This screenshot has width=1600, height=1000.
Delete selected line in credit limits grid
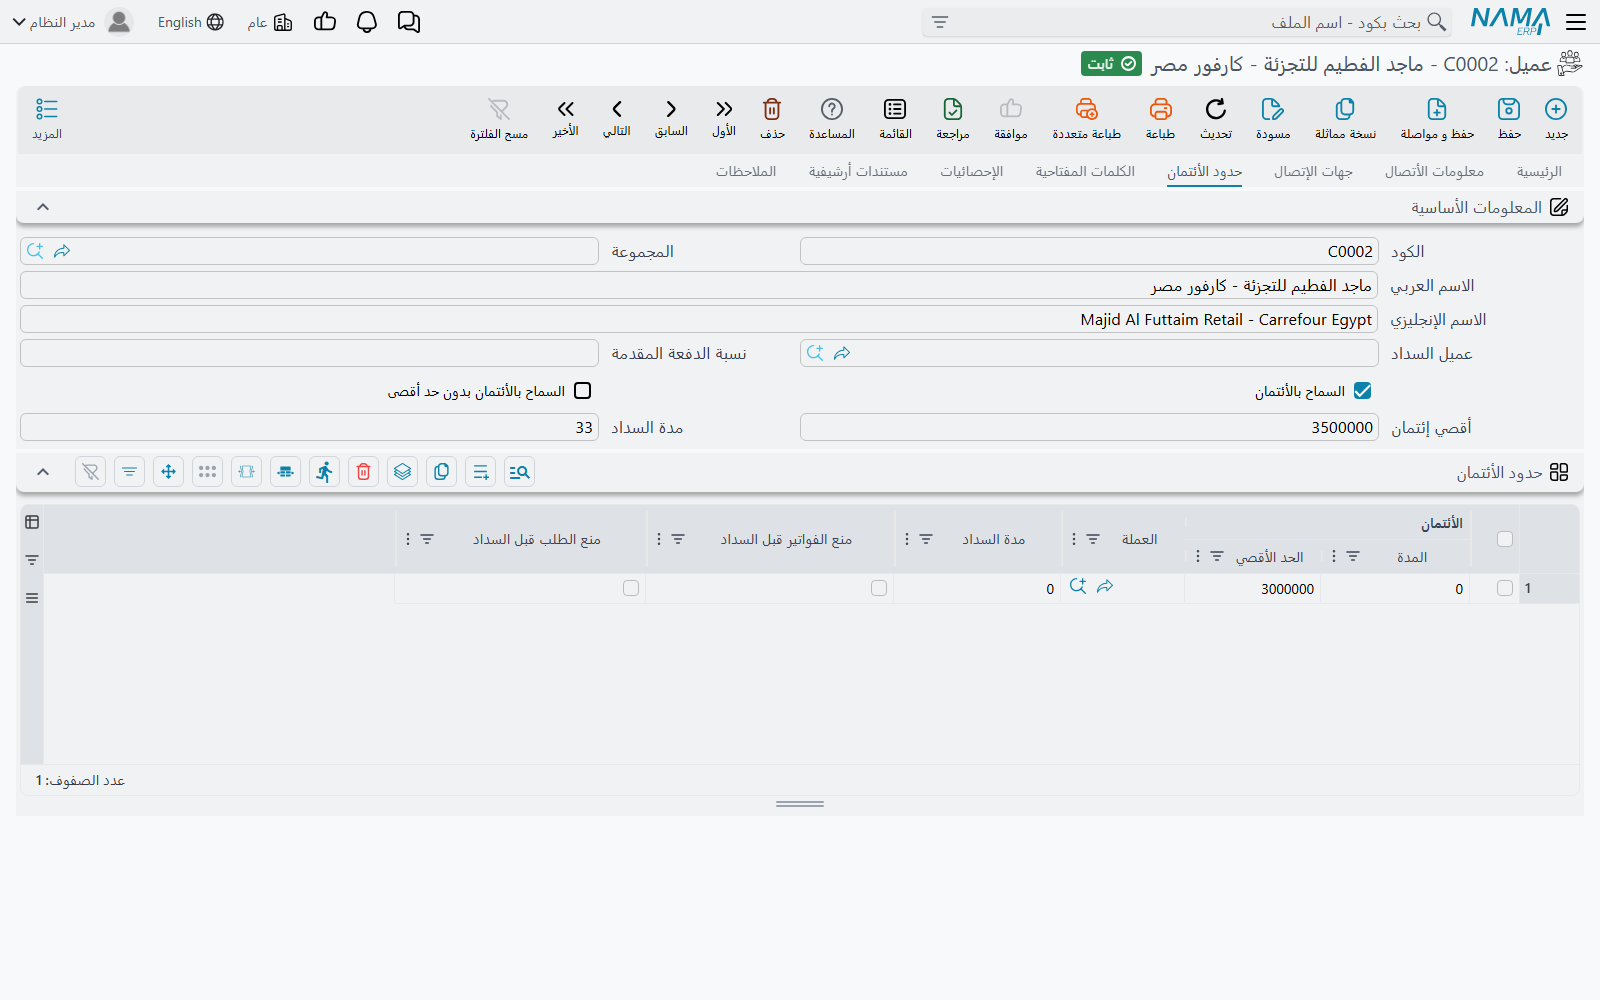(364, 472)
